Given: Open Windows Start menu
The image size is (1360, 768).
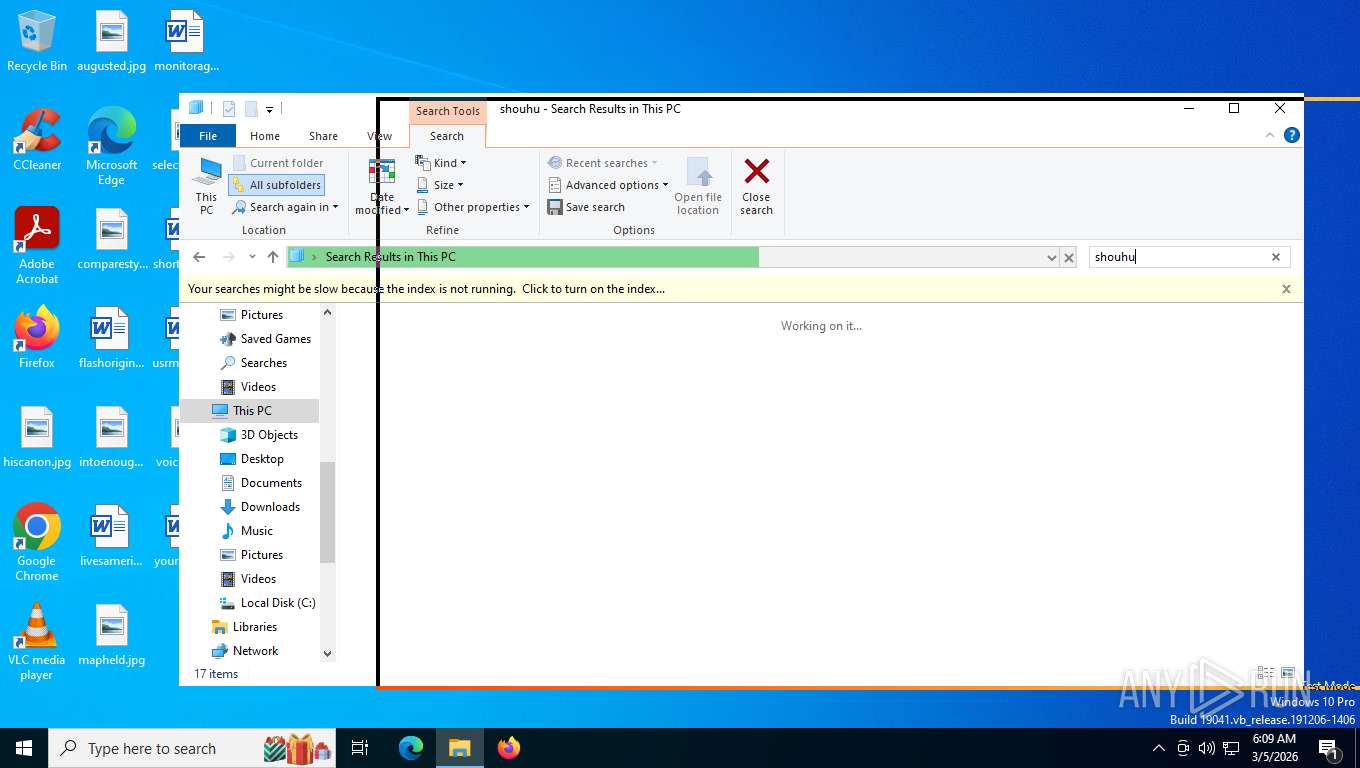Looking at the screenshot, I should (24, 748).
